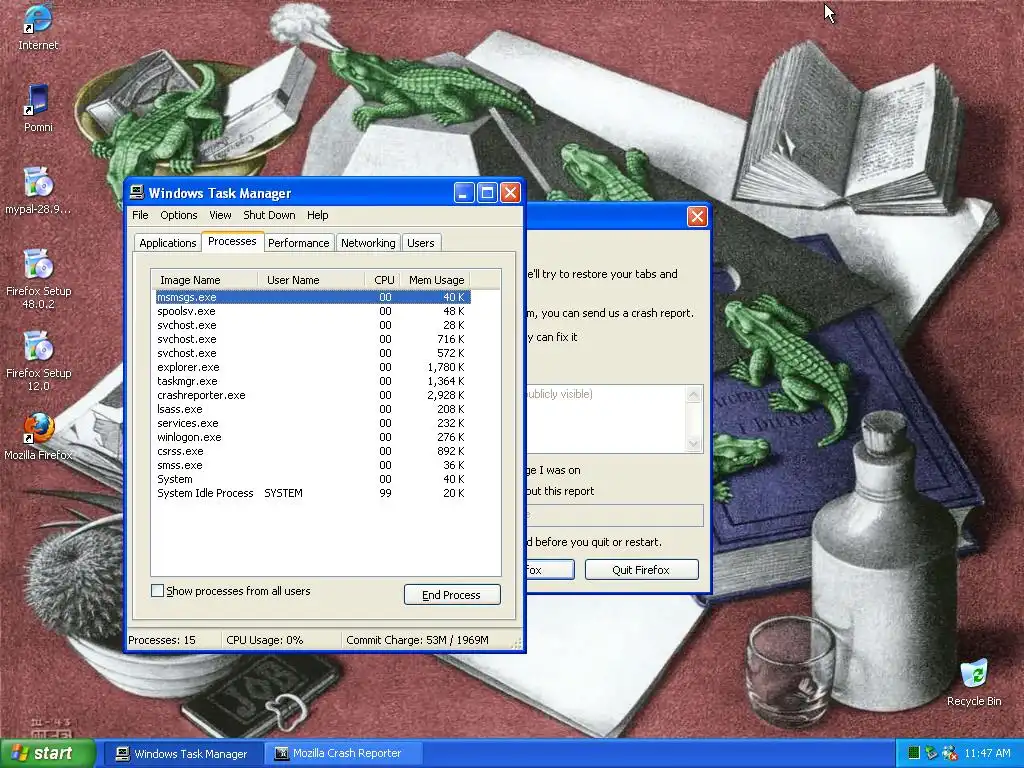The height and width of the screenshot is (768, 1024).
Task: Click the Commit Charge status bar text
Action: (417, 640)
